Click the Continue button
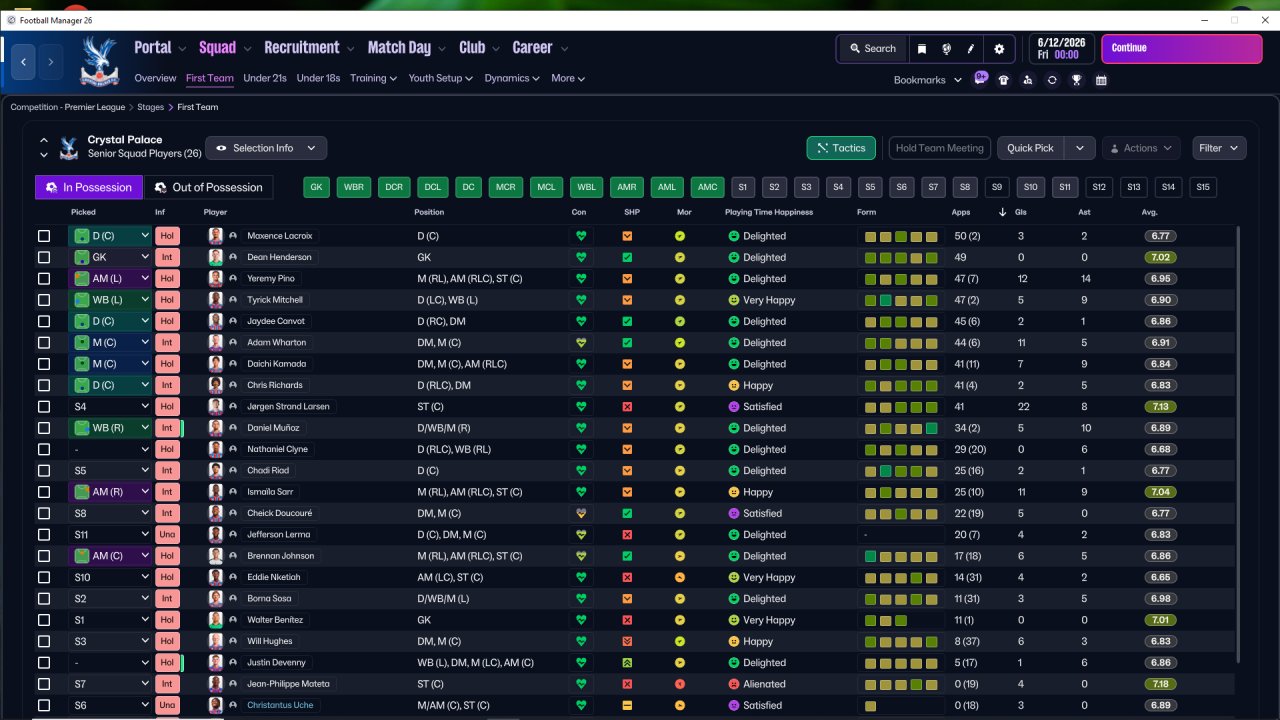Viewport: 1280px width, 720px height. click(x=1181, y=48)
